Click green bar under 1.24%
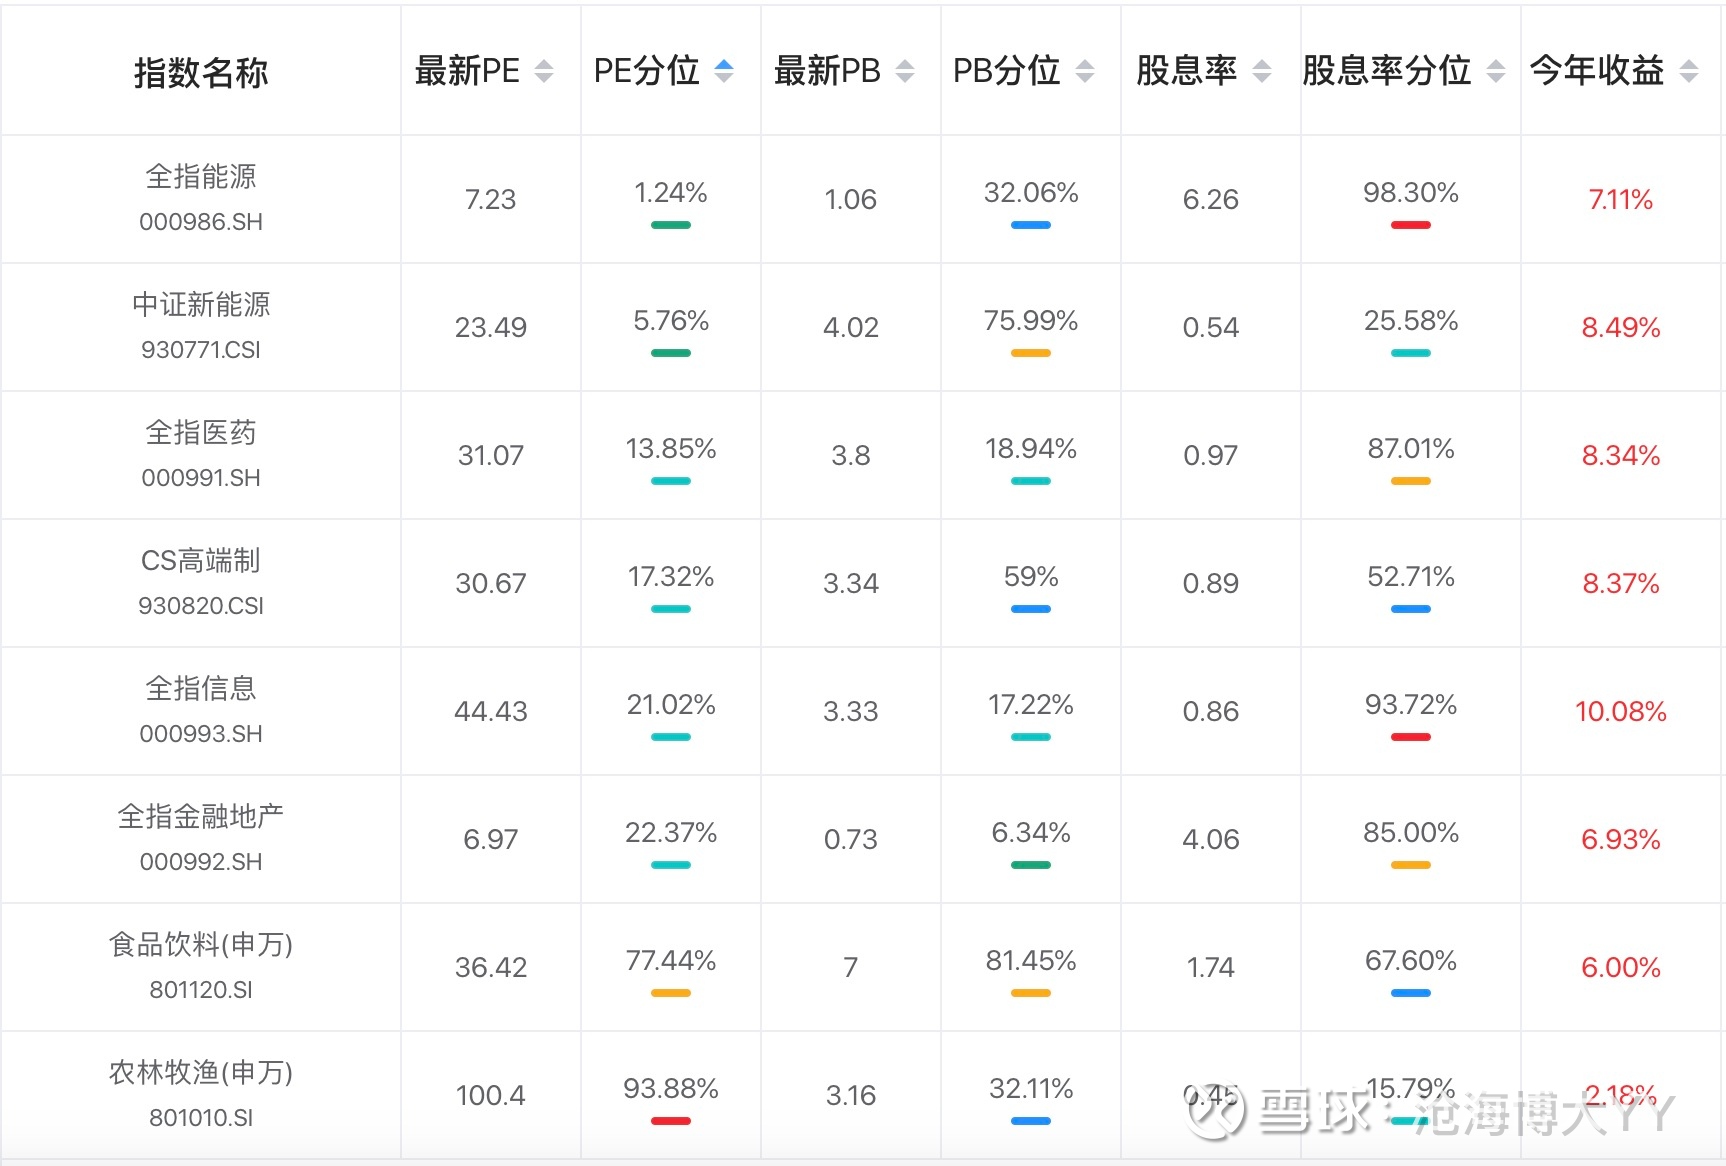1726x1166 pixels. tap(671, 225)
